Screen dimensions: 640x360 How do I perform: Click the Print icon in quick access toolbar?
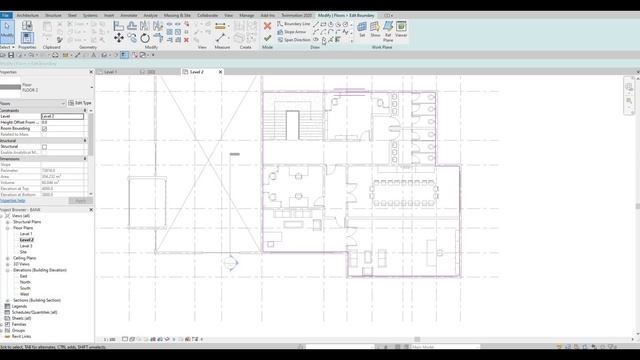coord(55,55)
